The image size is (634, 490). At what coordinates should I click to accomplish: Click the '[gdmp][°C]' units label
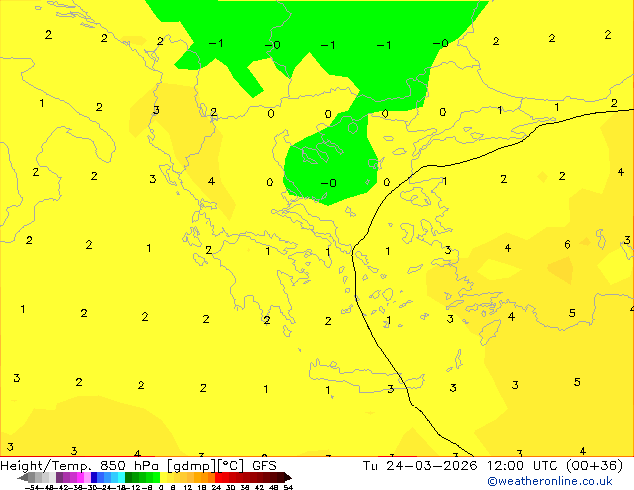pyautogui.click(x=206, y=466)
